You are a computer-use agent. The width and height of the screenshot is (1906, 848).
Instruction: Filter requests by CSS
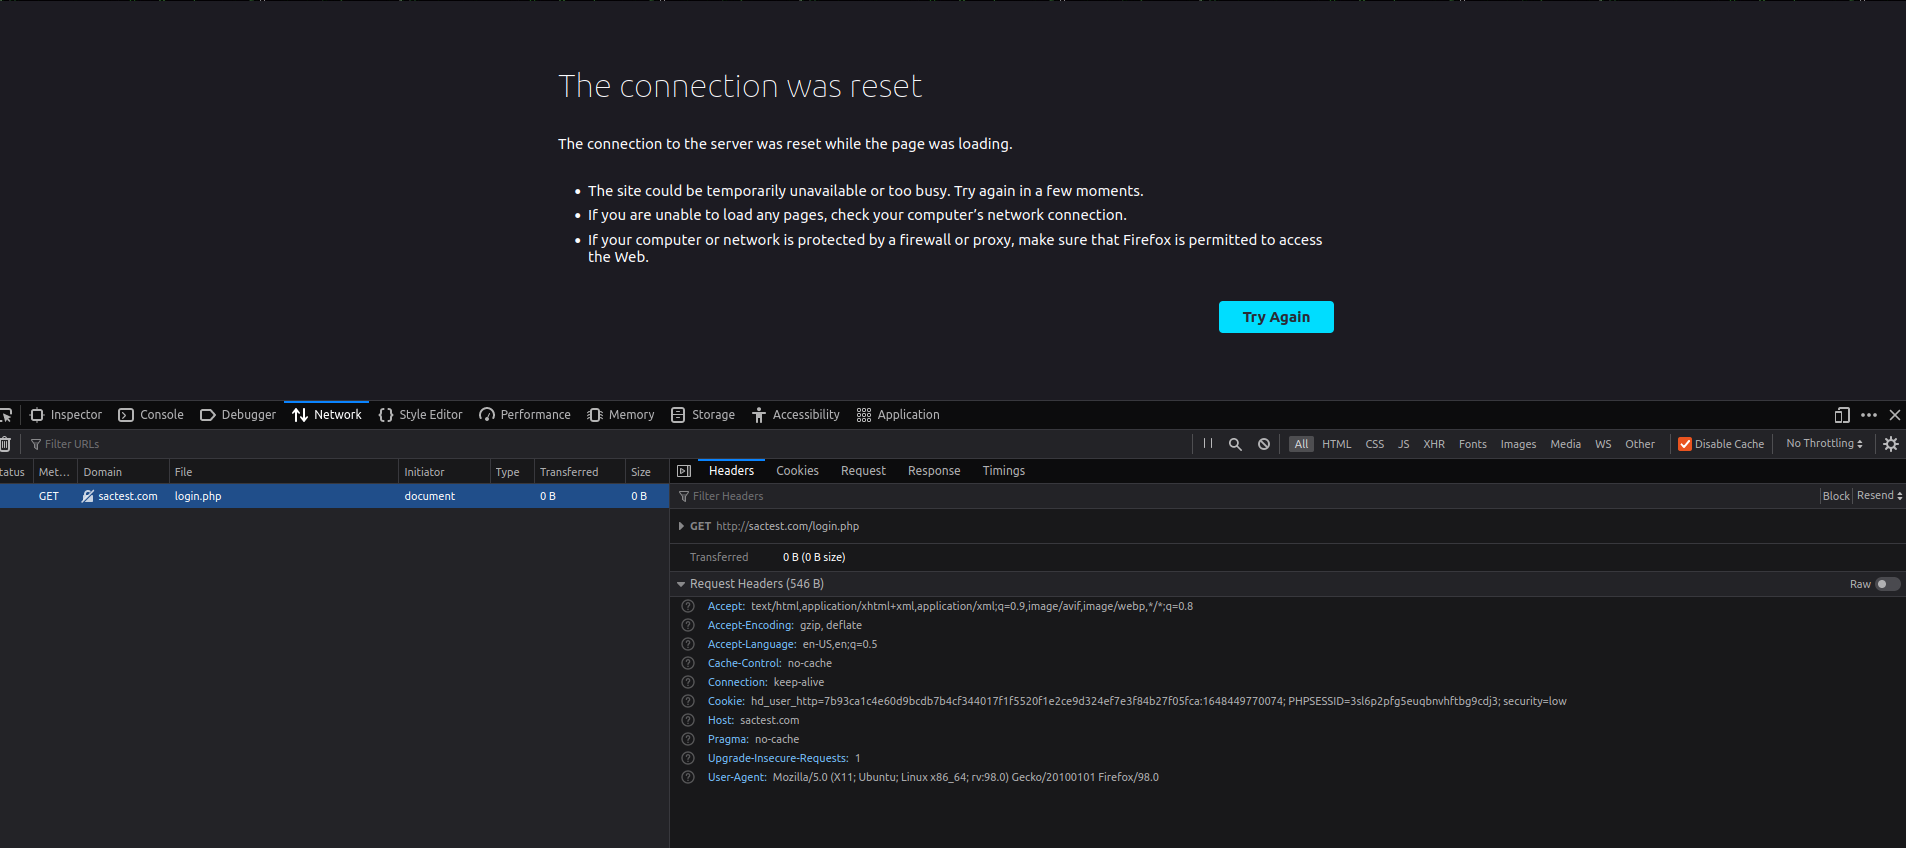coord(1375,444)
